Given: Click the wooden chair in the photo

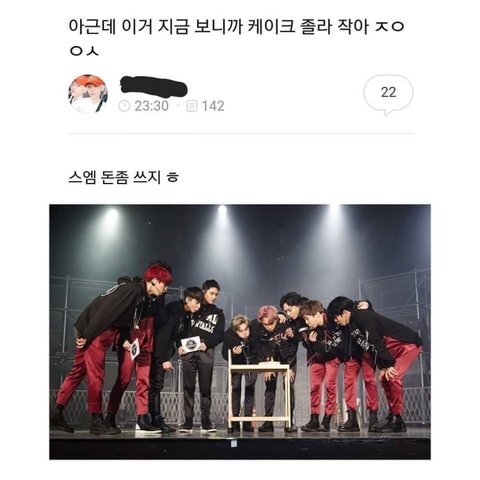Looking at the screenshot, I should tap(259, 390).
